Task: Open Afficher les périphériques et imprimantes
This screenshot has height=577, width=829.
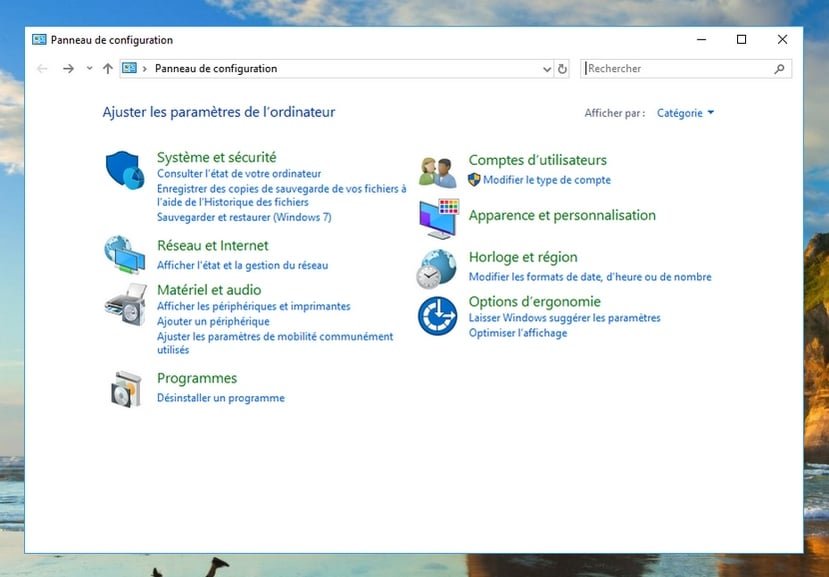Action: click(254, 306)
